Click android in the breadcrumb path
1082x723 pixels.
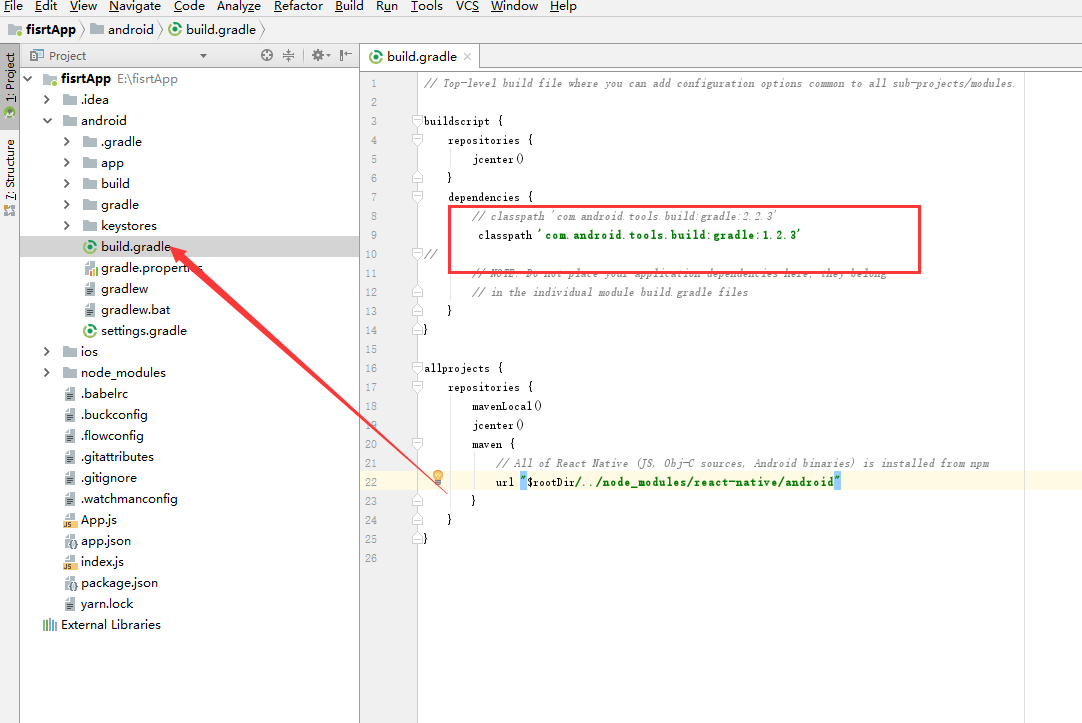130,29
